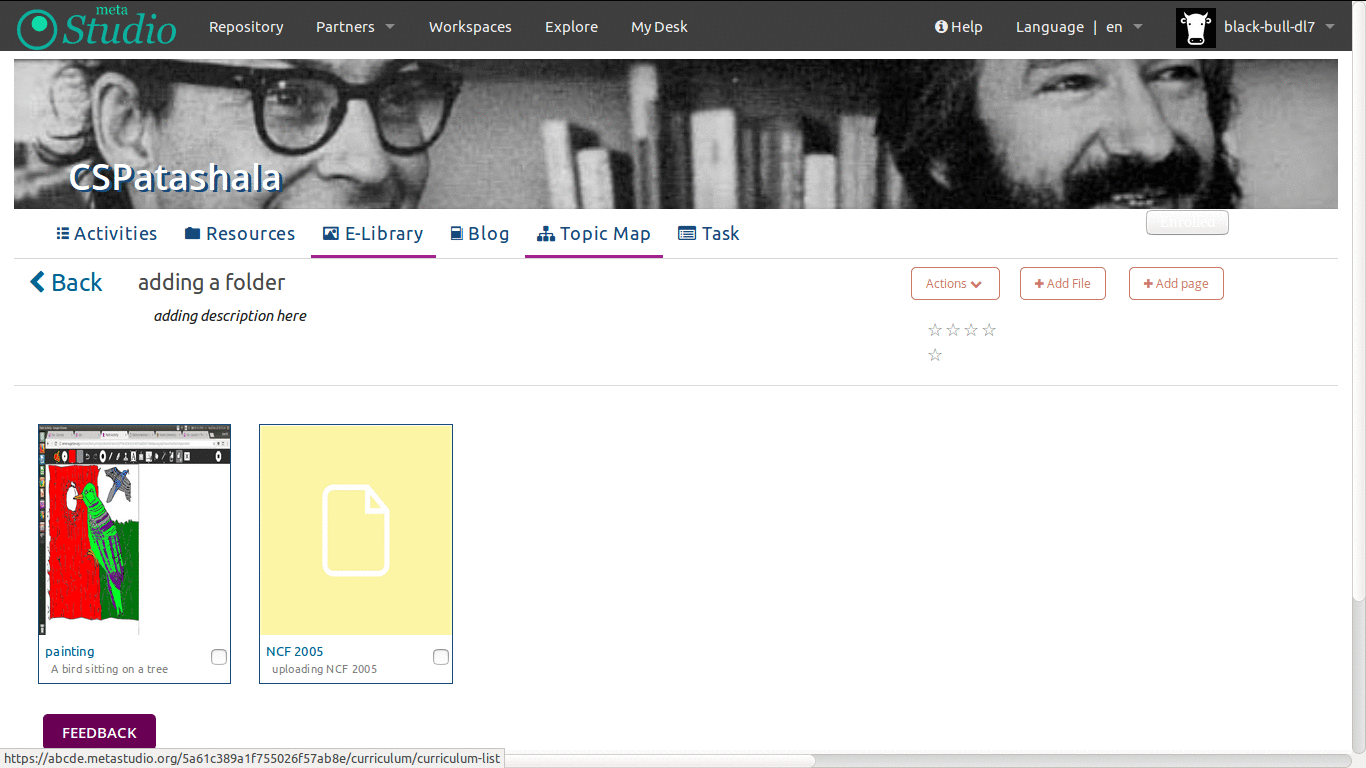Open the Actions dropdown button

pos(954,284)
